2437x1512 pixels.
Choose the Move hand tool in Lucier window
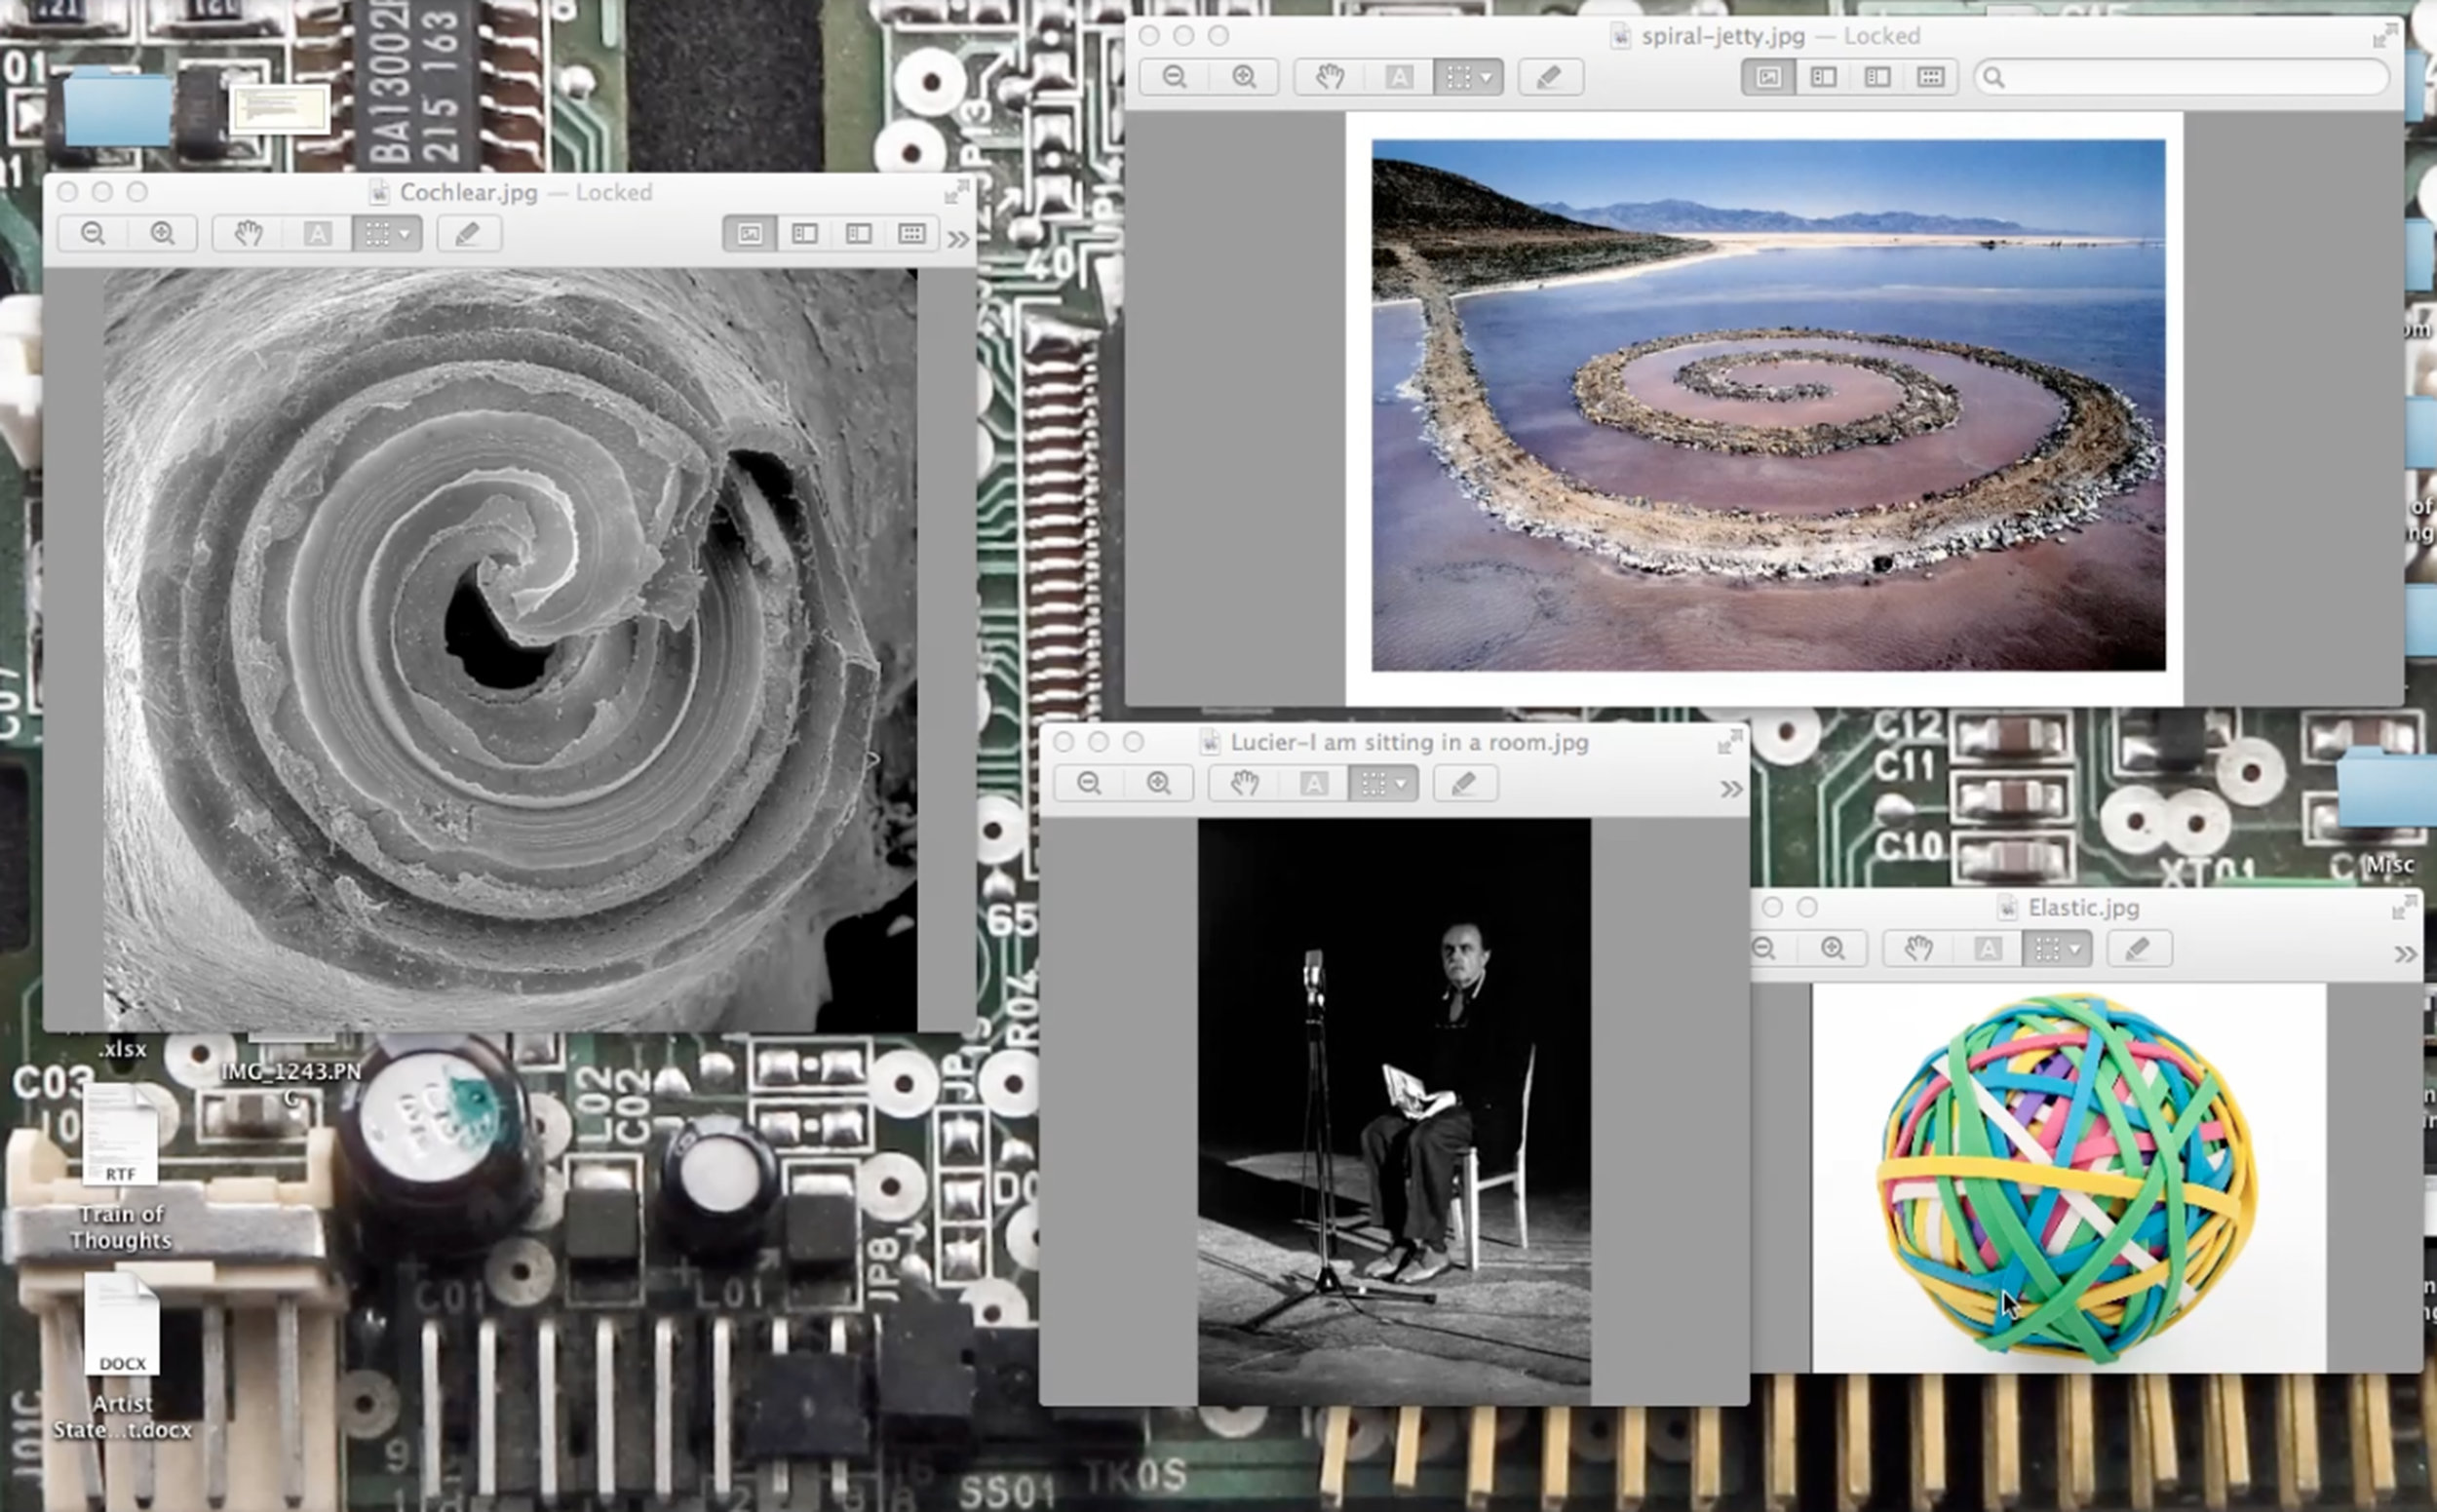1244,783
